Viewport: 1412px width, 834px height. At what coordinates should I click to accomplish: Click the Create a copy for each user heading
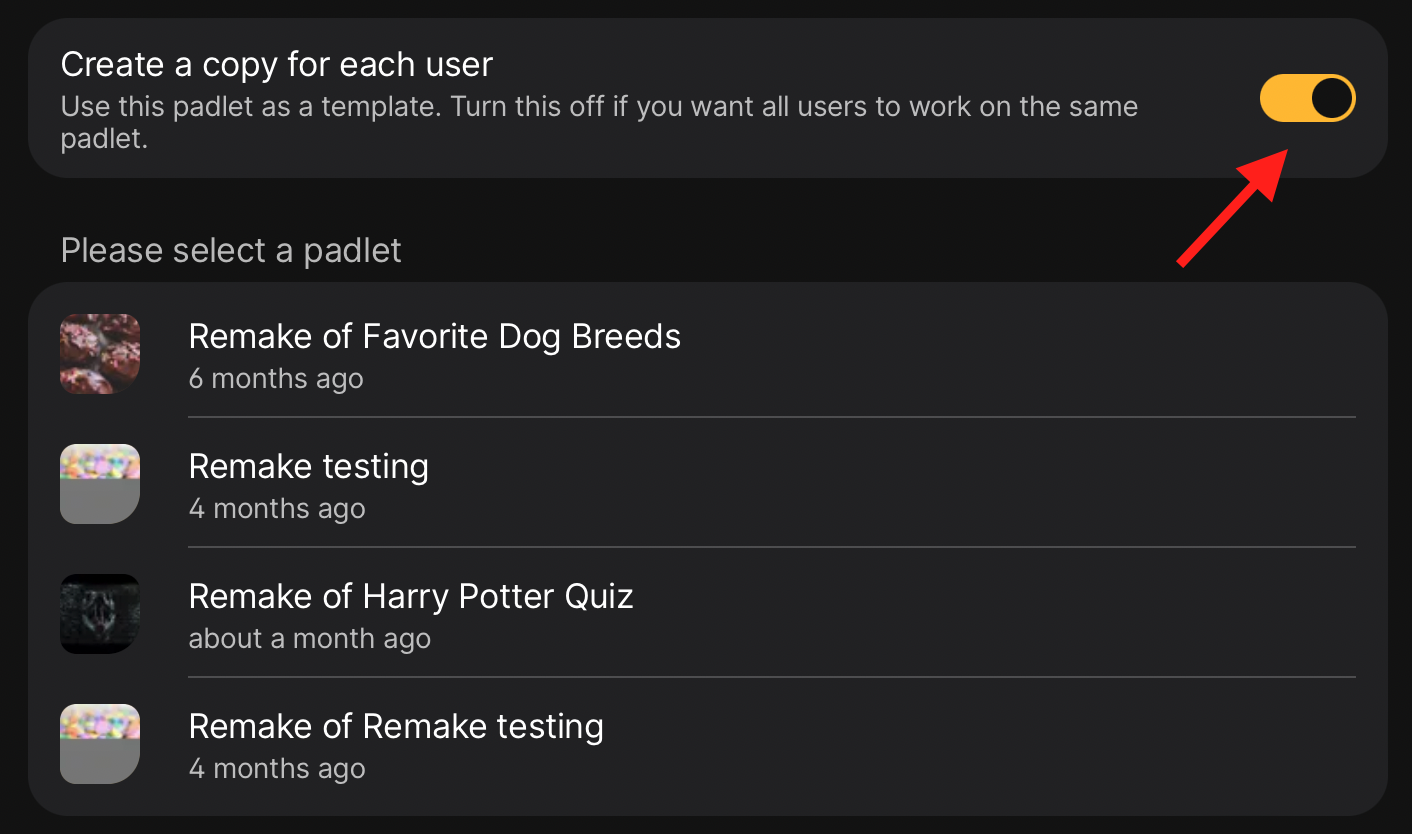[277, 65]
